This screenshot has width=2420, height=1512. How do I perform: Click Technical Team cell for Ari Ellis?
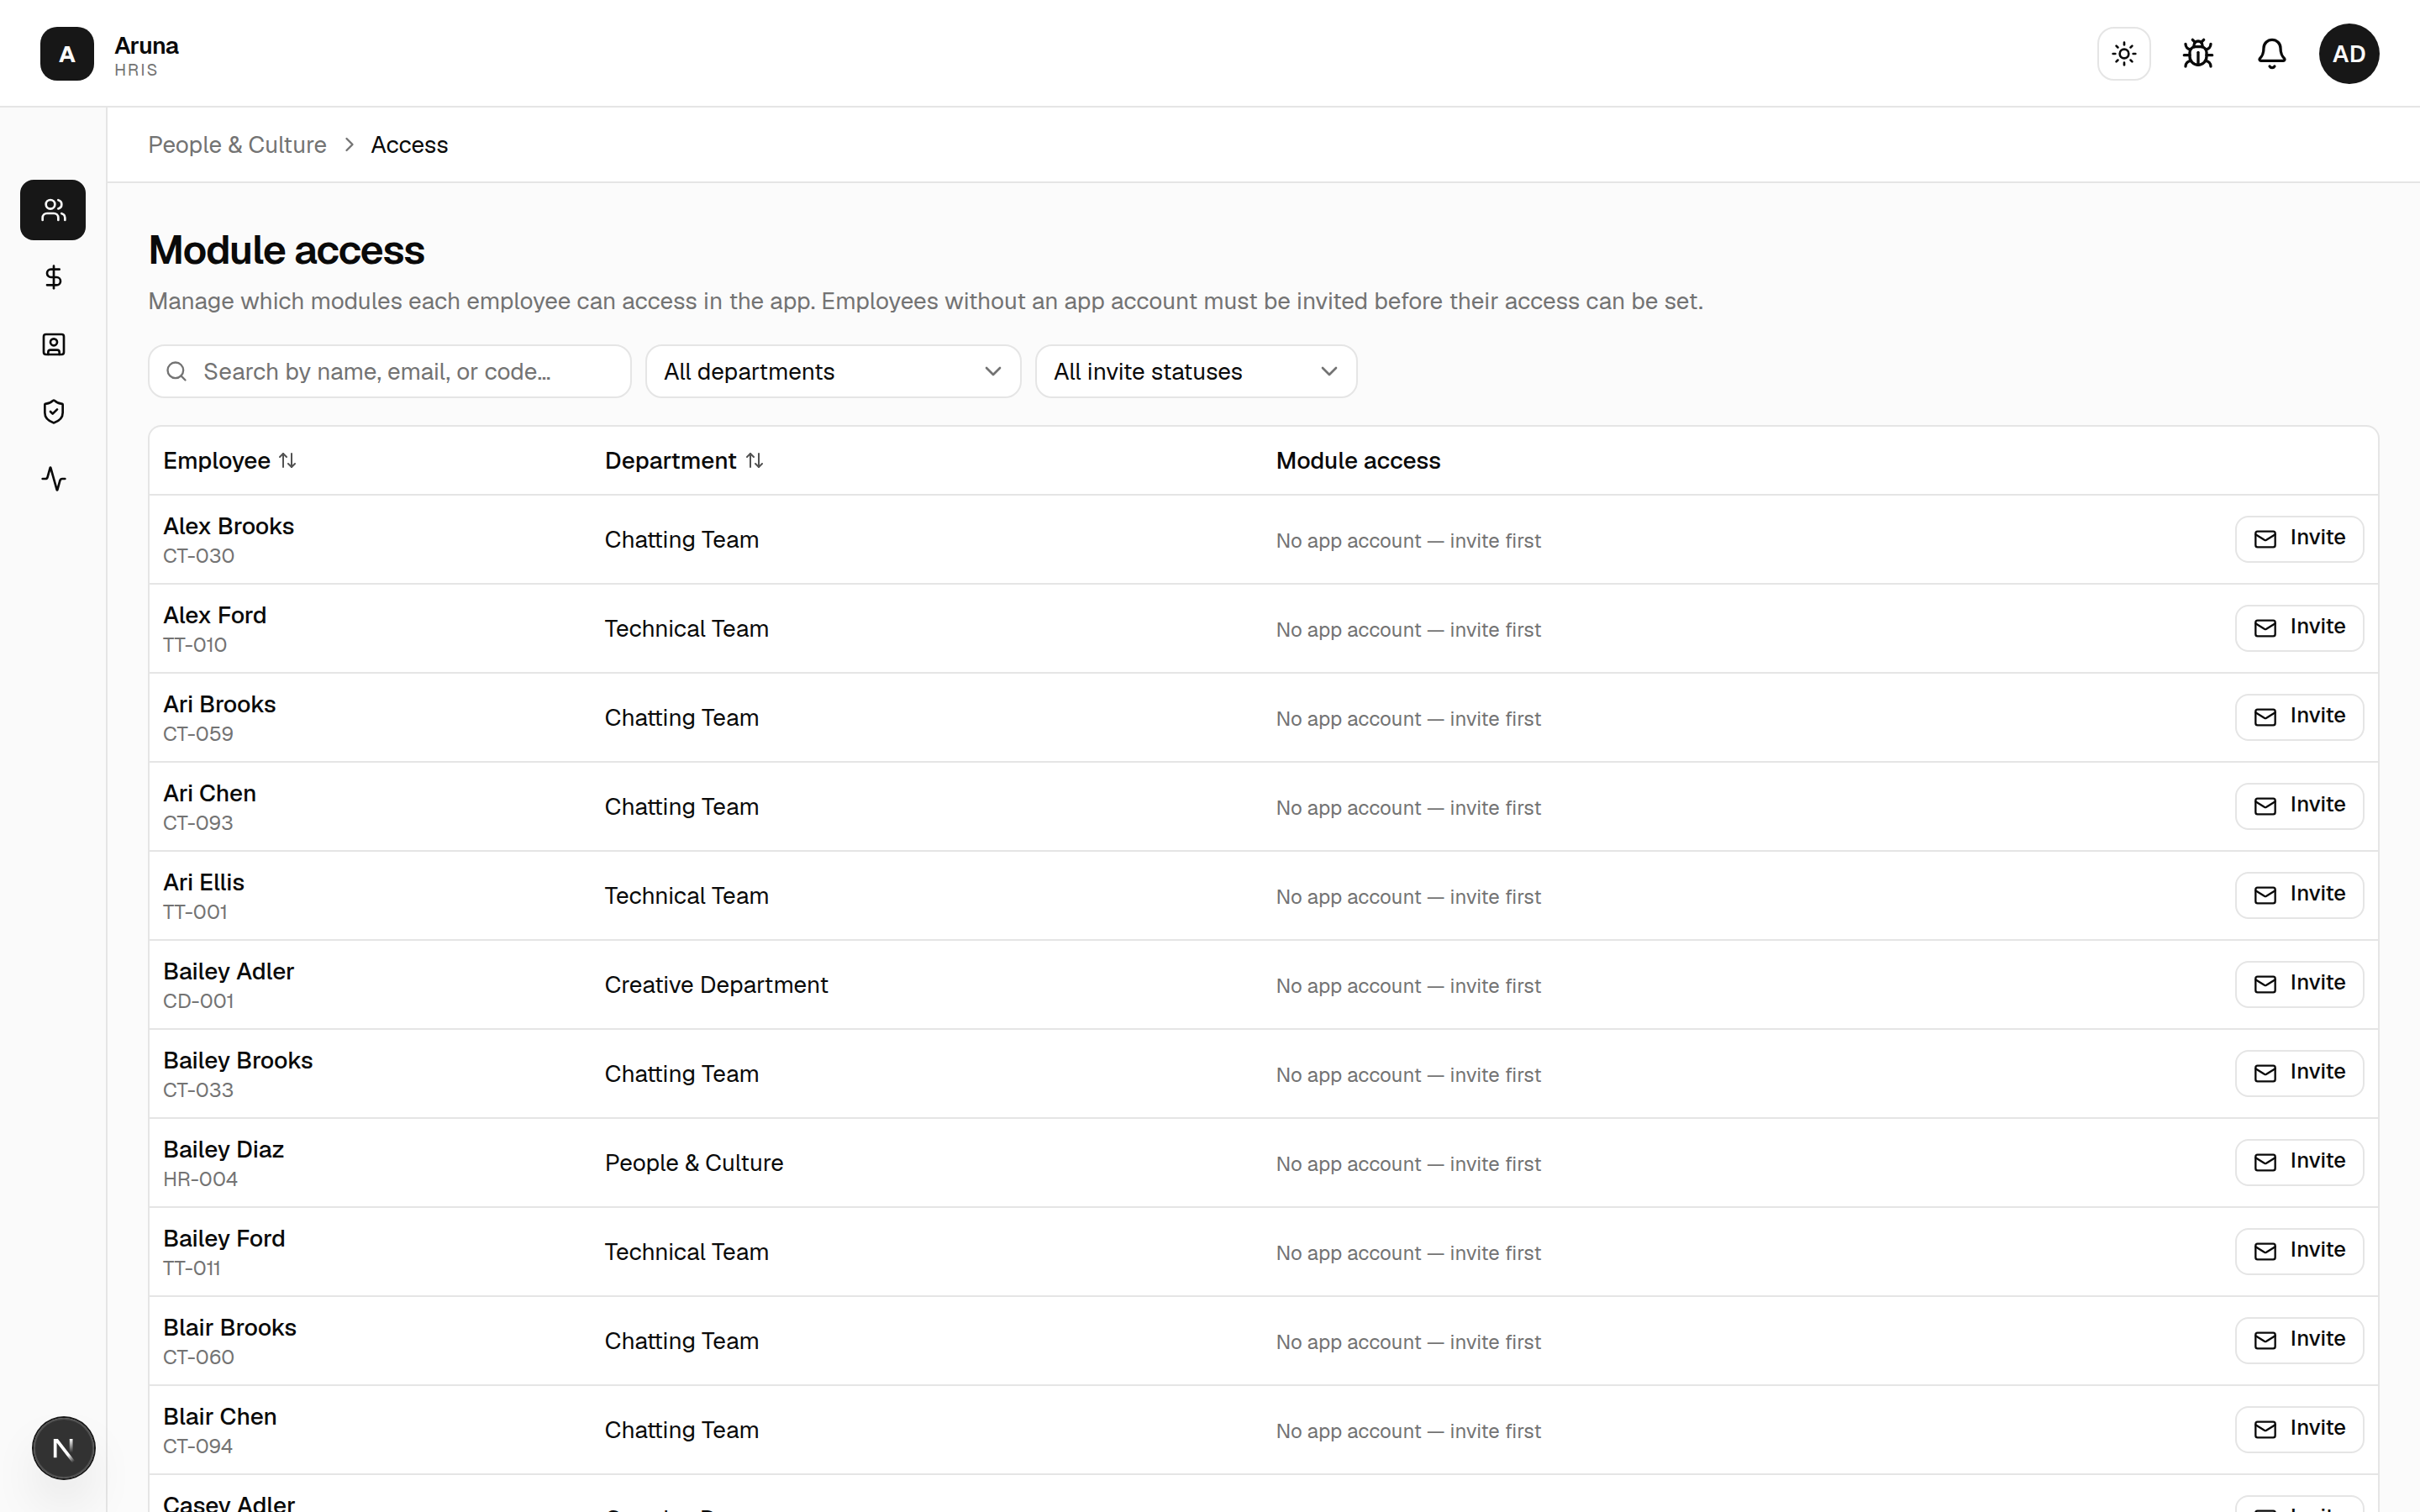tap(686, 896)
